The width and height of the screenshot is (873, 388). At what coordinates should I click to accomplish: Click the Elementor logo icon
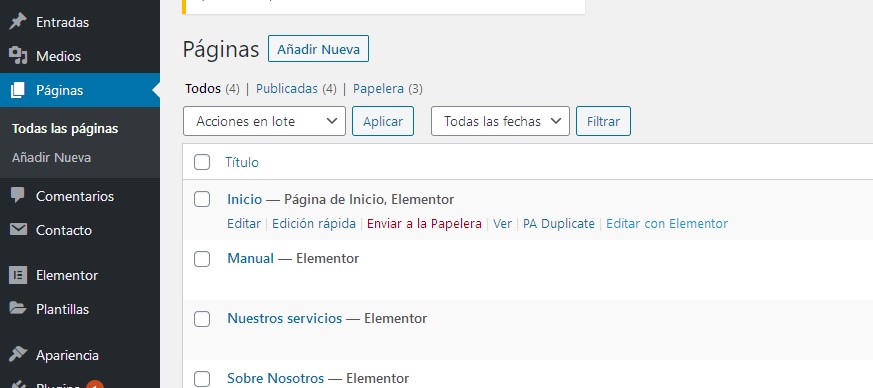coord(18,275)
